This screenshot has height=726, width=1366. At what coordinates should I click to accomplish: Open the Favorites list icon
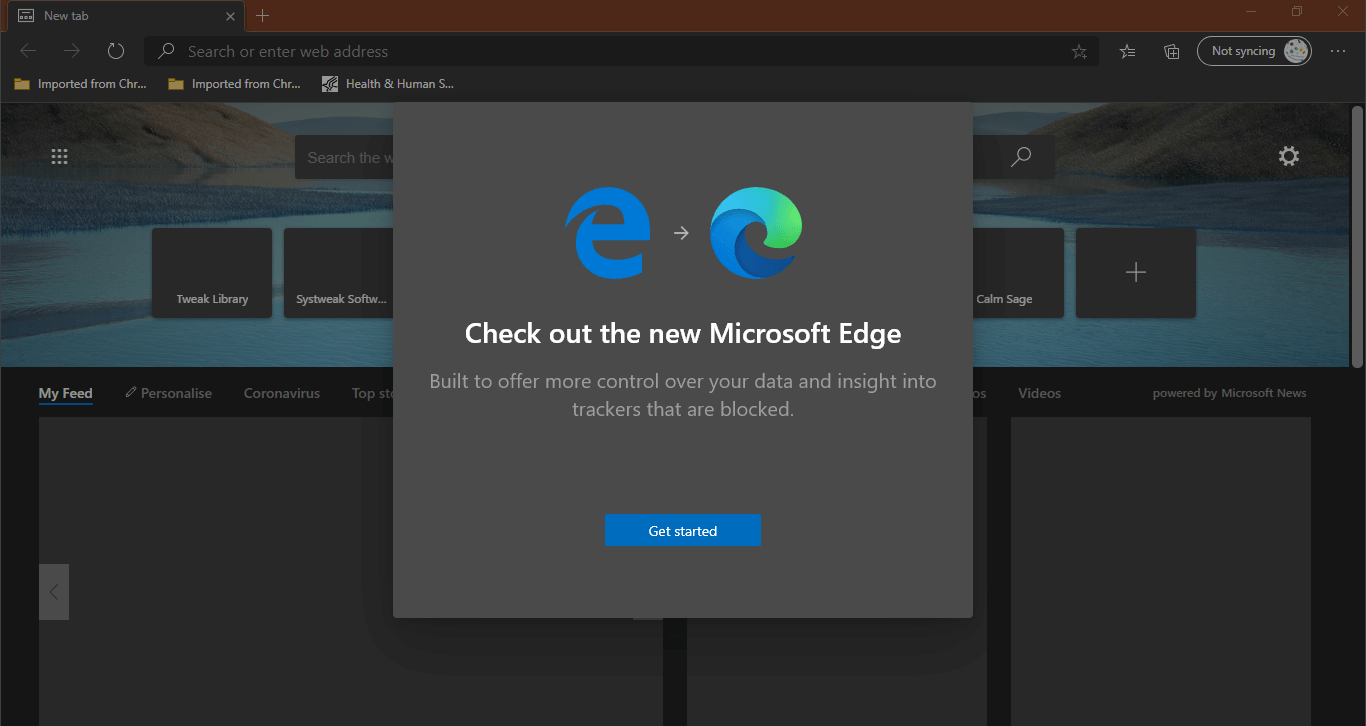pos(1127,51)
